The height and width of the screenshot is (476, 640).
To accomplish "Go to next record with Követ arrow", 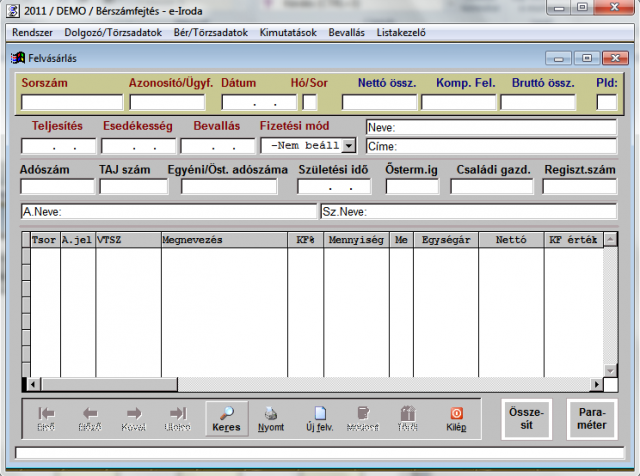I will point(134,413).
